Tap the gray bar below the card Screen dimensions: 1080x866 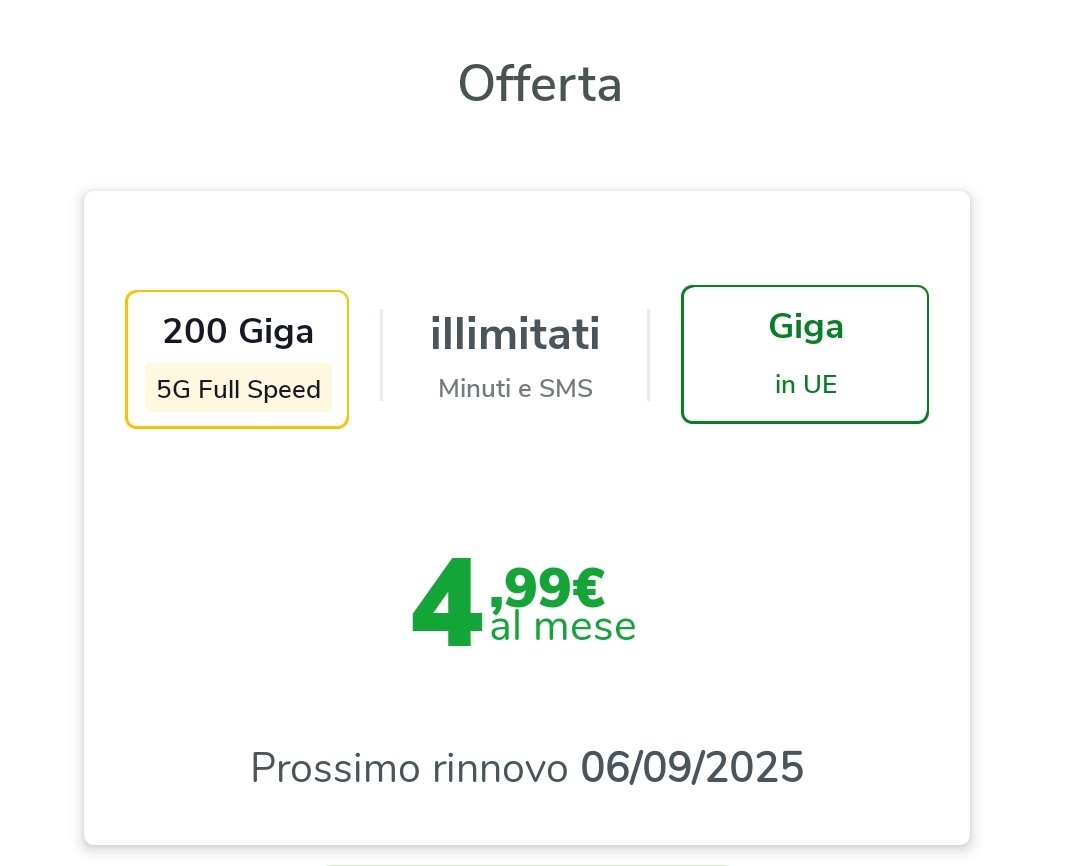tap(527, 863)
